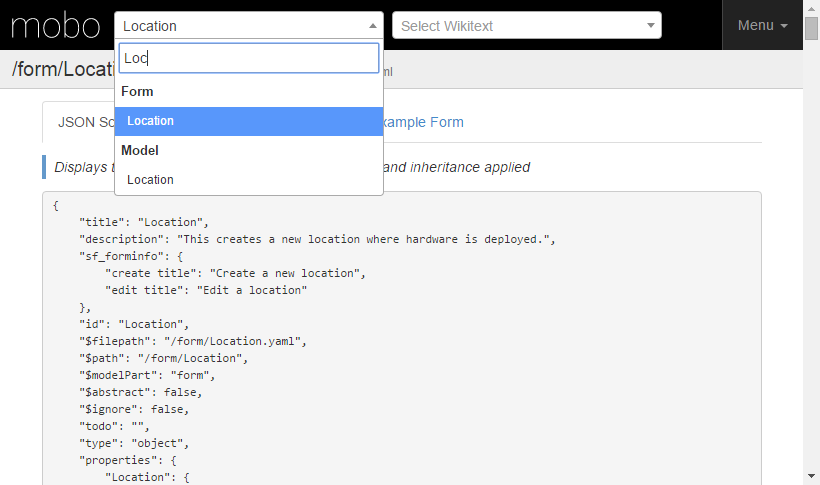Click the "type": "object" line
Image resolution: width=820 pixels, height=485 pixels.
pos(134,444)
